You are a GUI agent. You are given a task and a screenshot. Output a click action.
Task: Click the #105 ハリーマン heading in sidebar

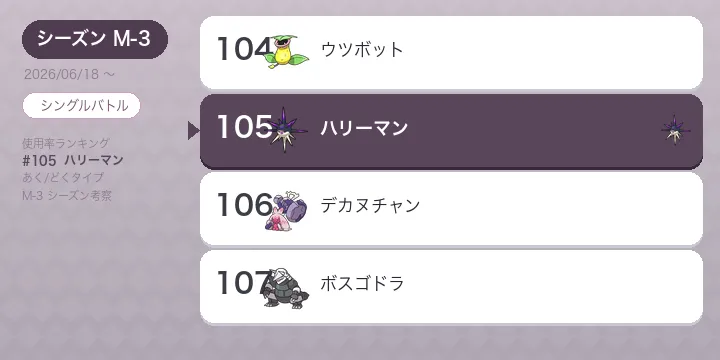coord(73,160)
